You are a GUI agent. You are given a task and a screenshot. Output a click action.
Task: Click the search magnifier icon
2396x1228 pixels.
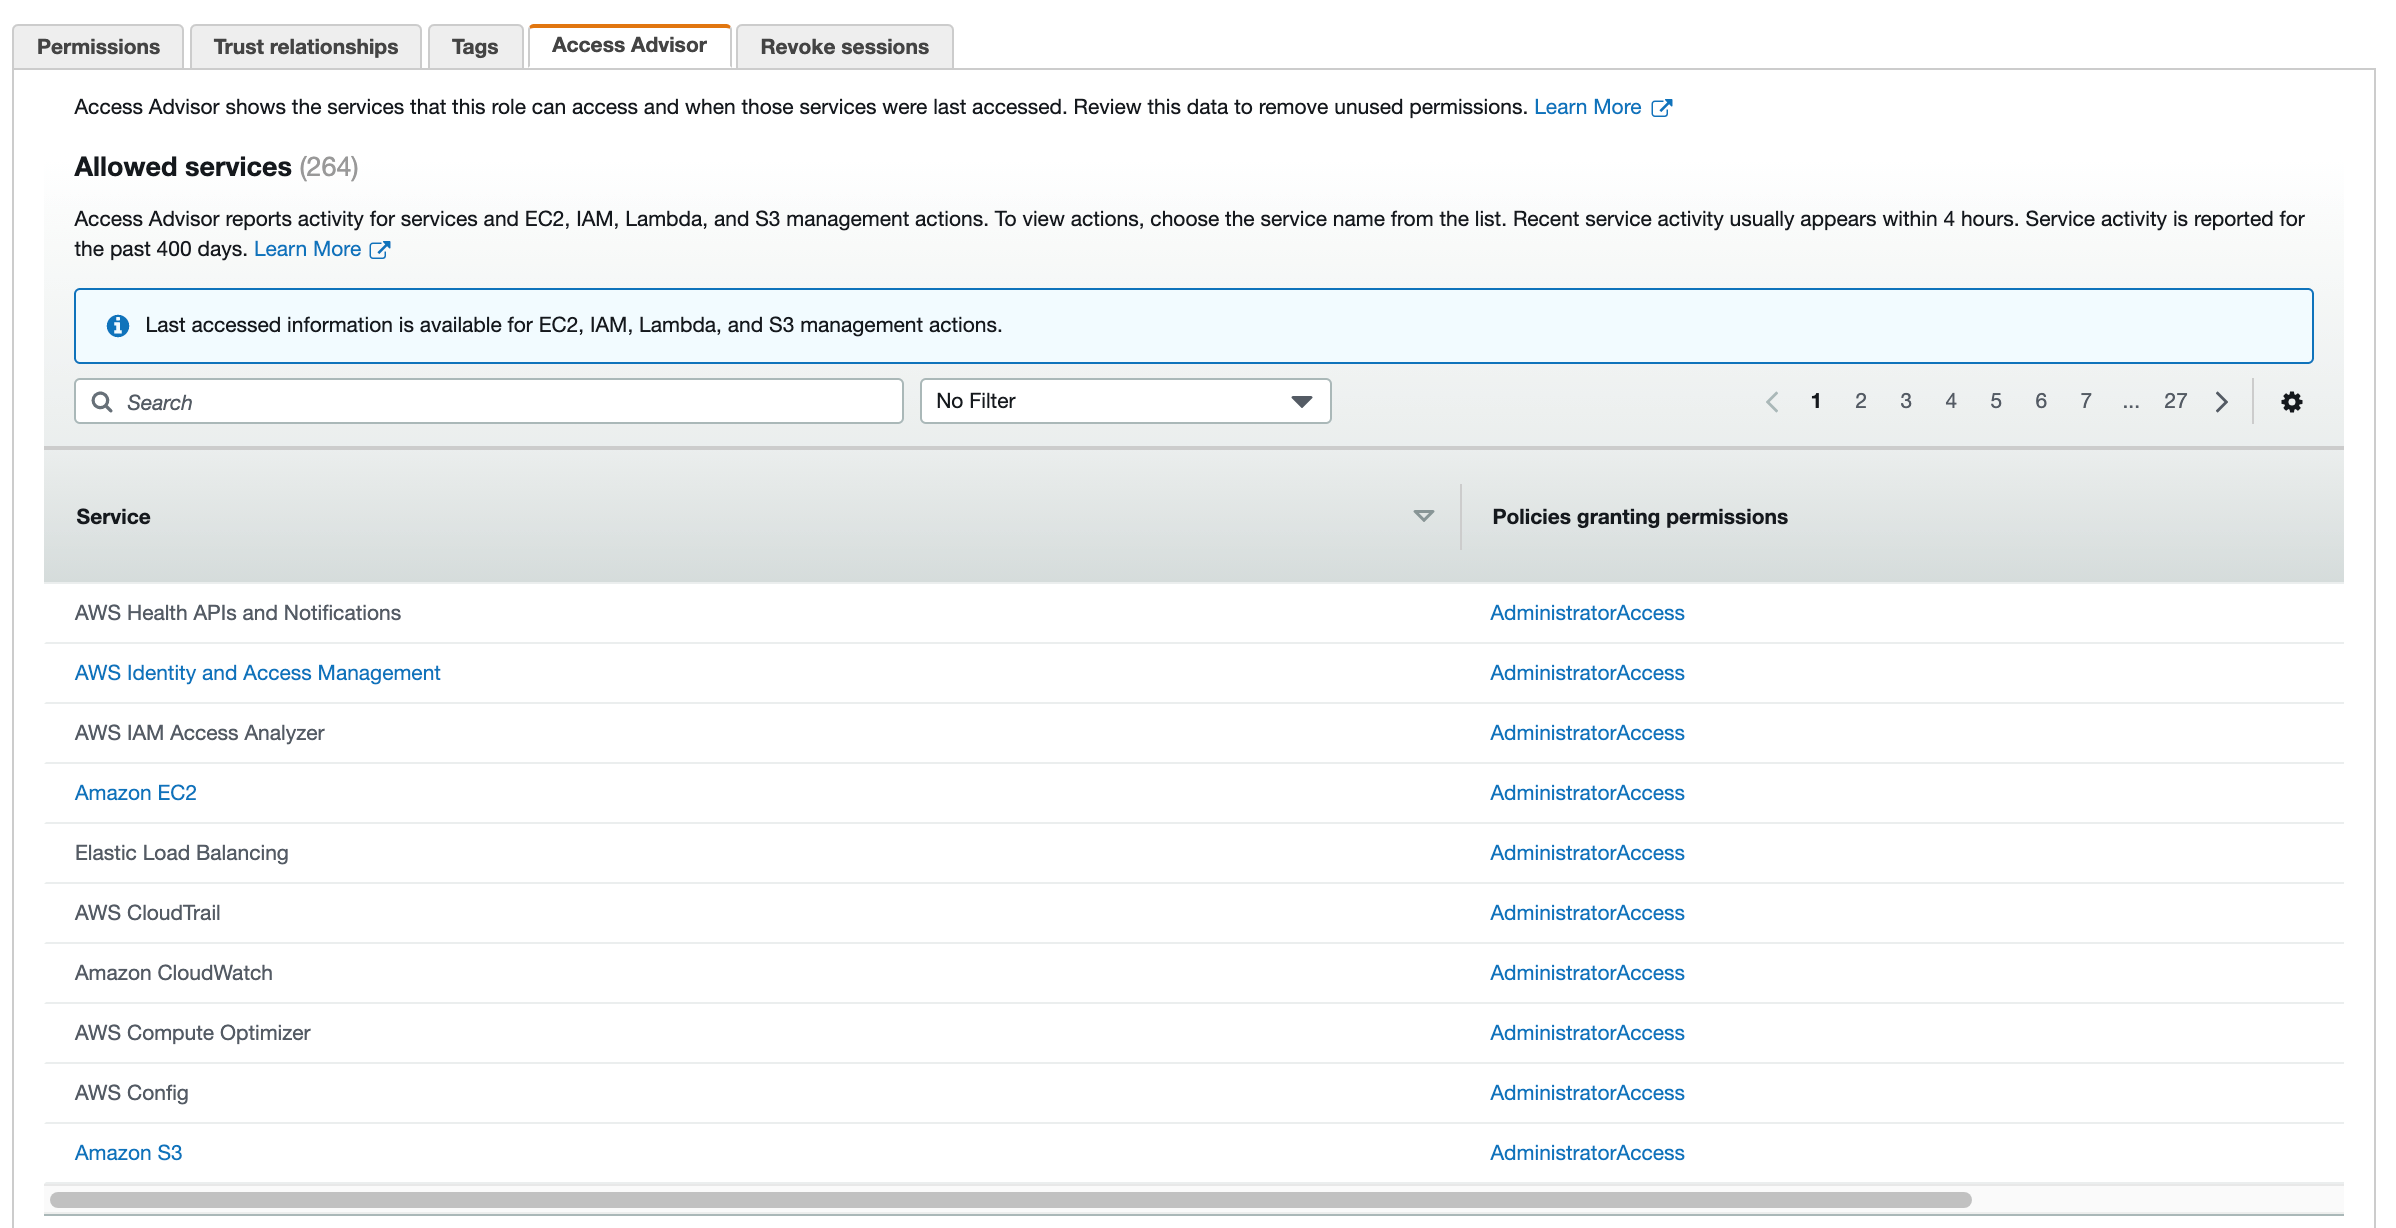pos(103,401)
